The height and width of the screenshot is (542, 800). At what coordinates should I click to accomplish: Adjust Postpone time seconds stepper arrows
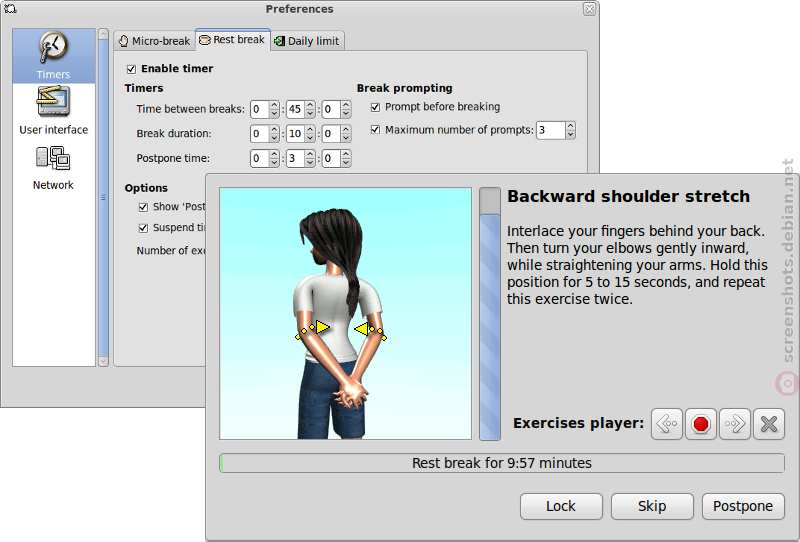pyautogui.click(x=346, y=158)
